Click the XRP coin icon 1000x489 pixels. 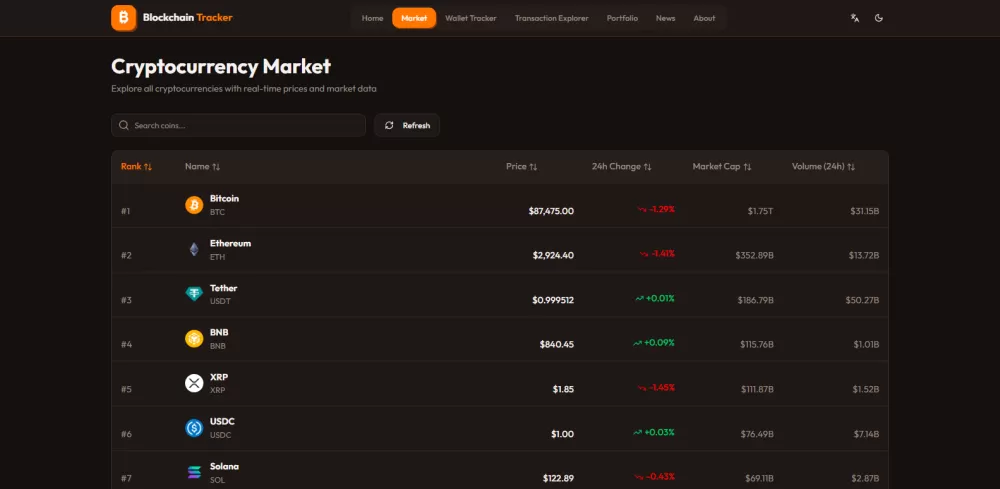(x=194, y=383)
